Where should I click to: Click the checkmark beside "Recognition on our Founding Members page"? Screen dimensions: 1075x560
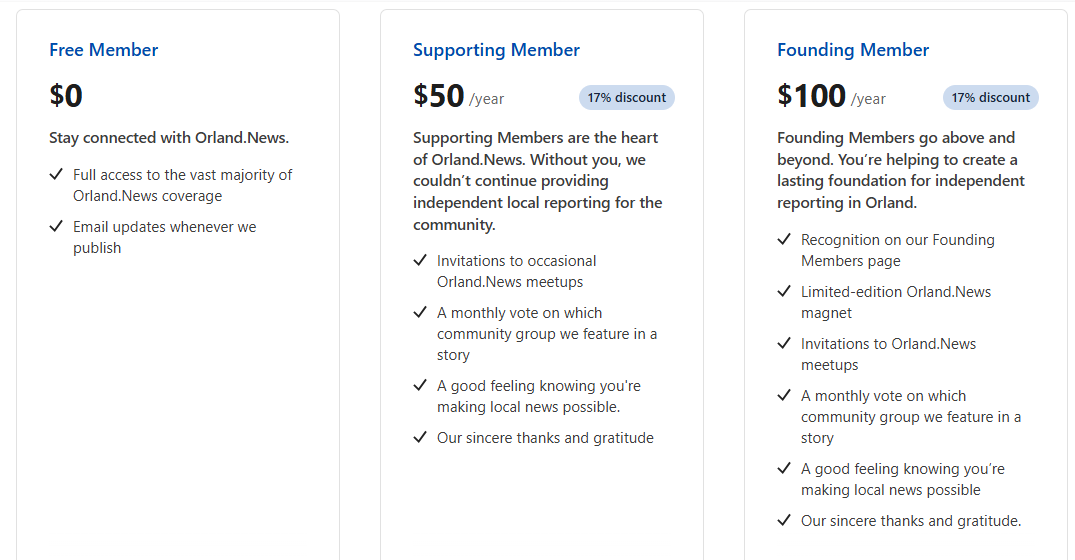(784, 240)
